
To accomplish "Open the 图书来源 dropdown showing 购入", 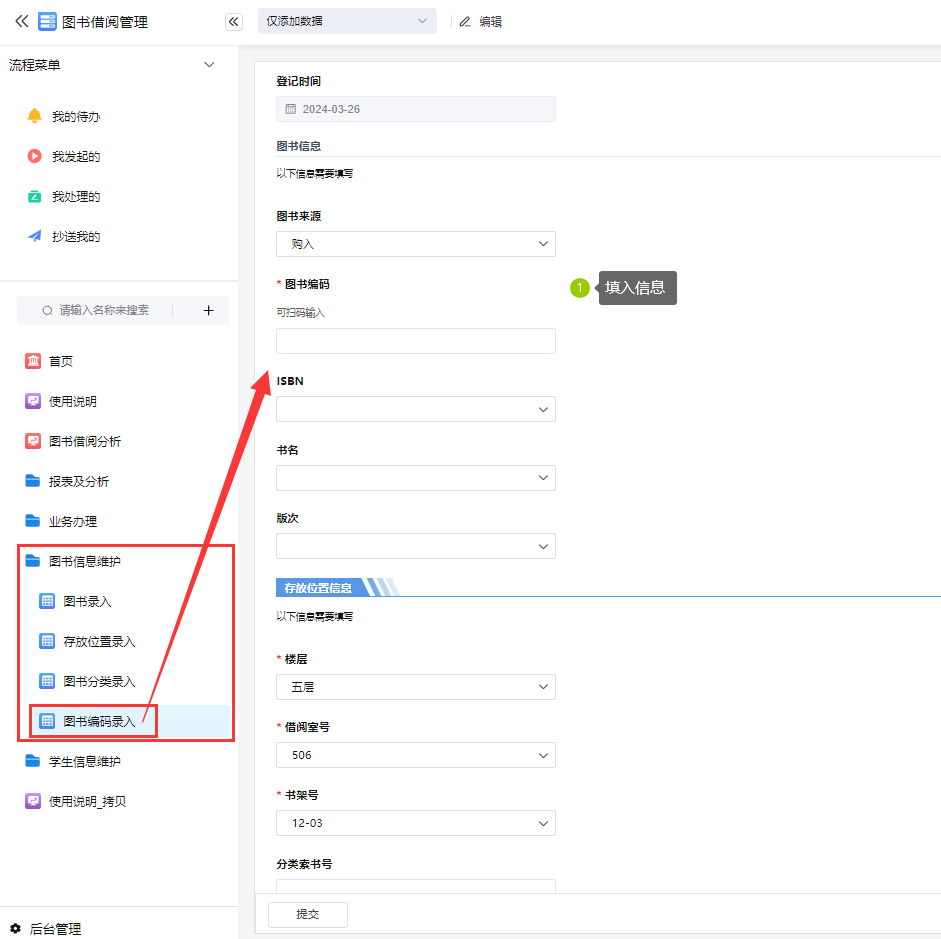I will click(x=416, y=244).
